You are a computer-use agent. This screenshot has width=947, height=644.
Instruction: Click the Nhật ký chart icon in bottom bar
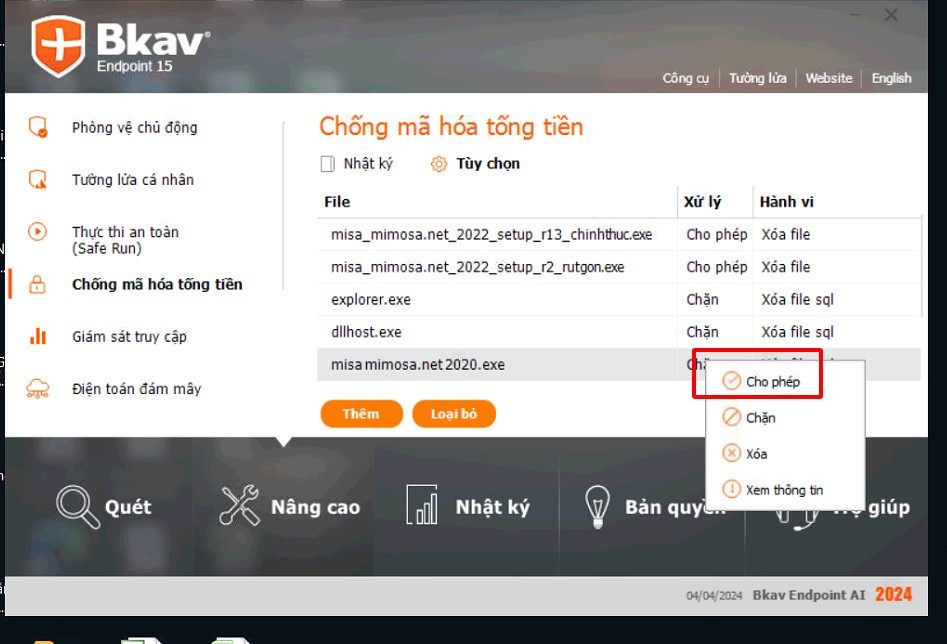(x=422, y=506)
